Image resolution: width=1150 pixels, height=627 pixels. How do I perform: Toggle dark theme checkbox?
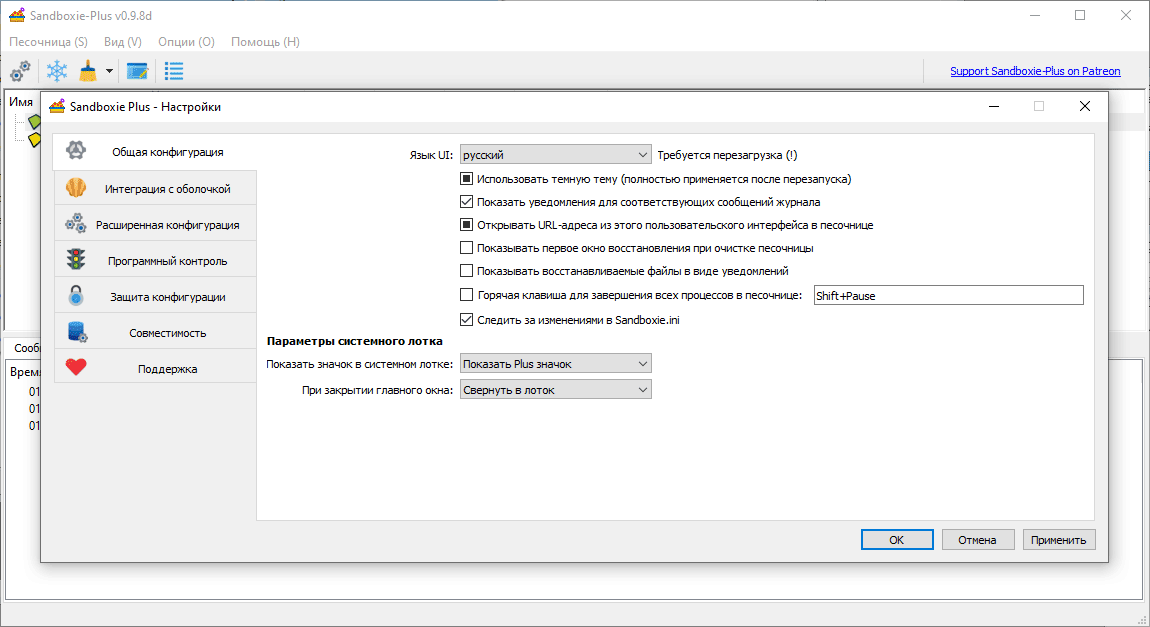[466, 178]
